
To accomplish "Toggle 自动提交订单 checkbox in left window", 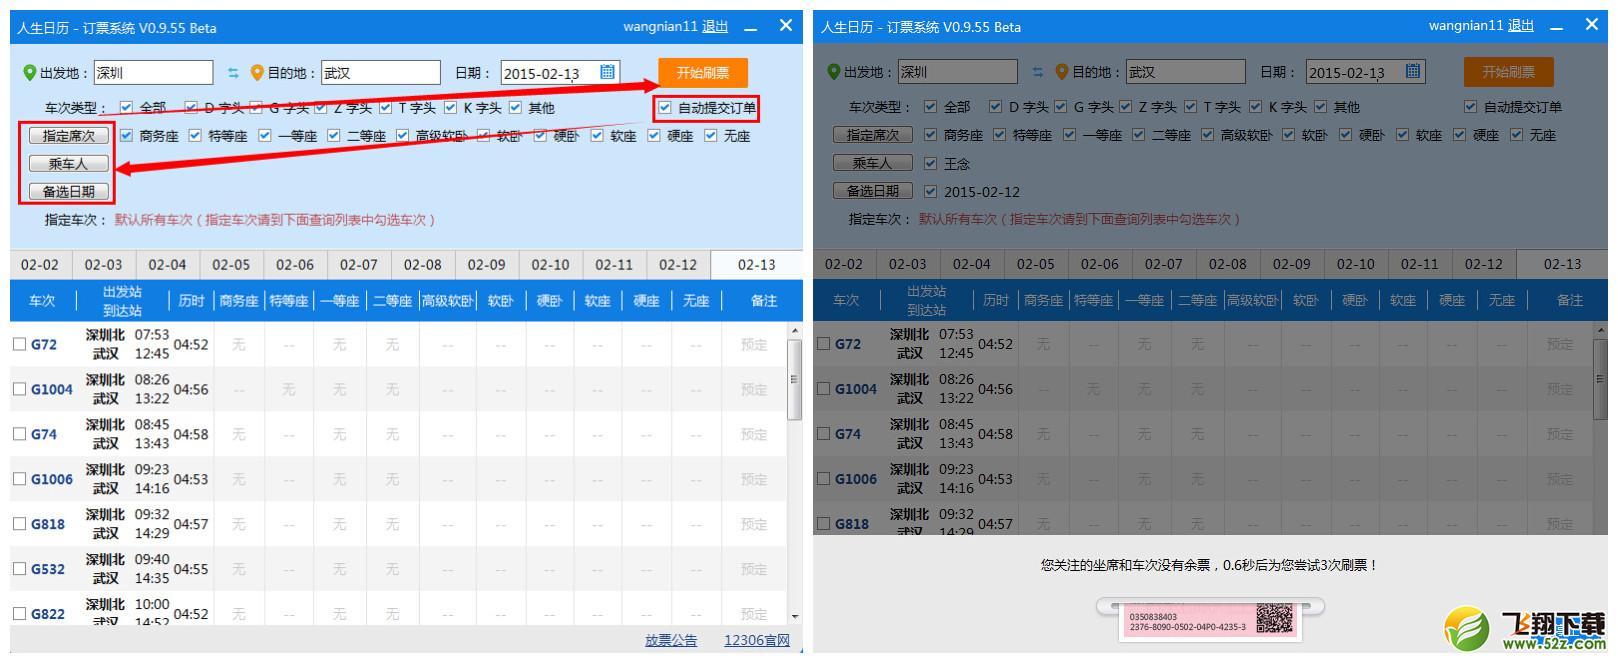I will [665, 108].
